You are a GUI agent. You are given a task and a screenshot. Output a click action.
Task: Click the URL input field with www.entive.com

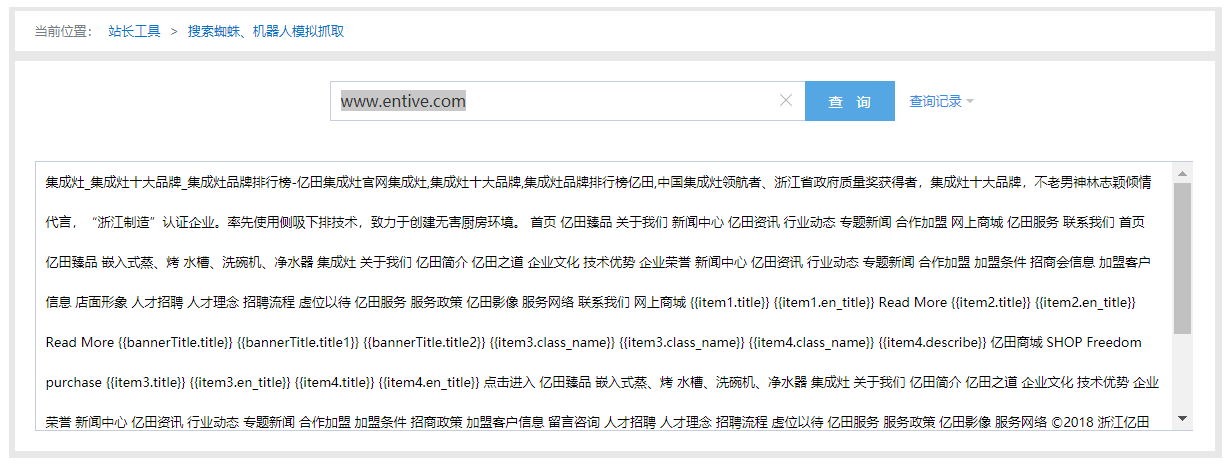coord(567,101)
